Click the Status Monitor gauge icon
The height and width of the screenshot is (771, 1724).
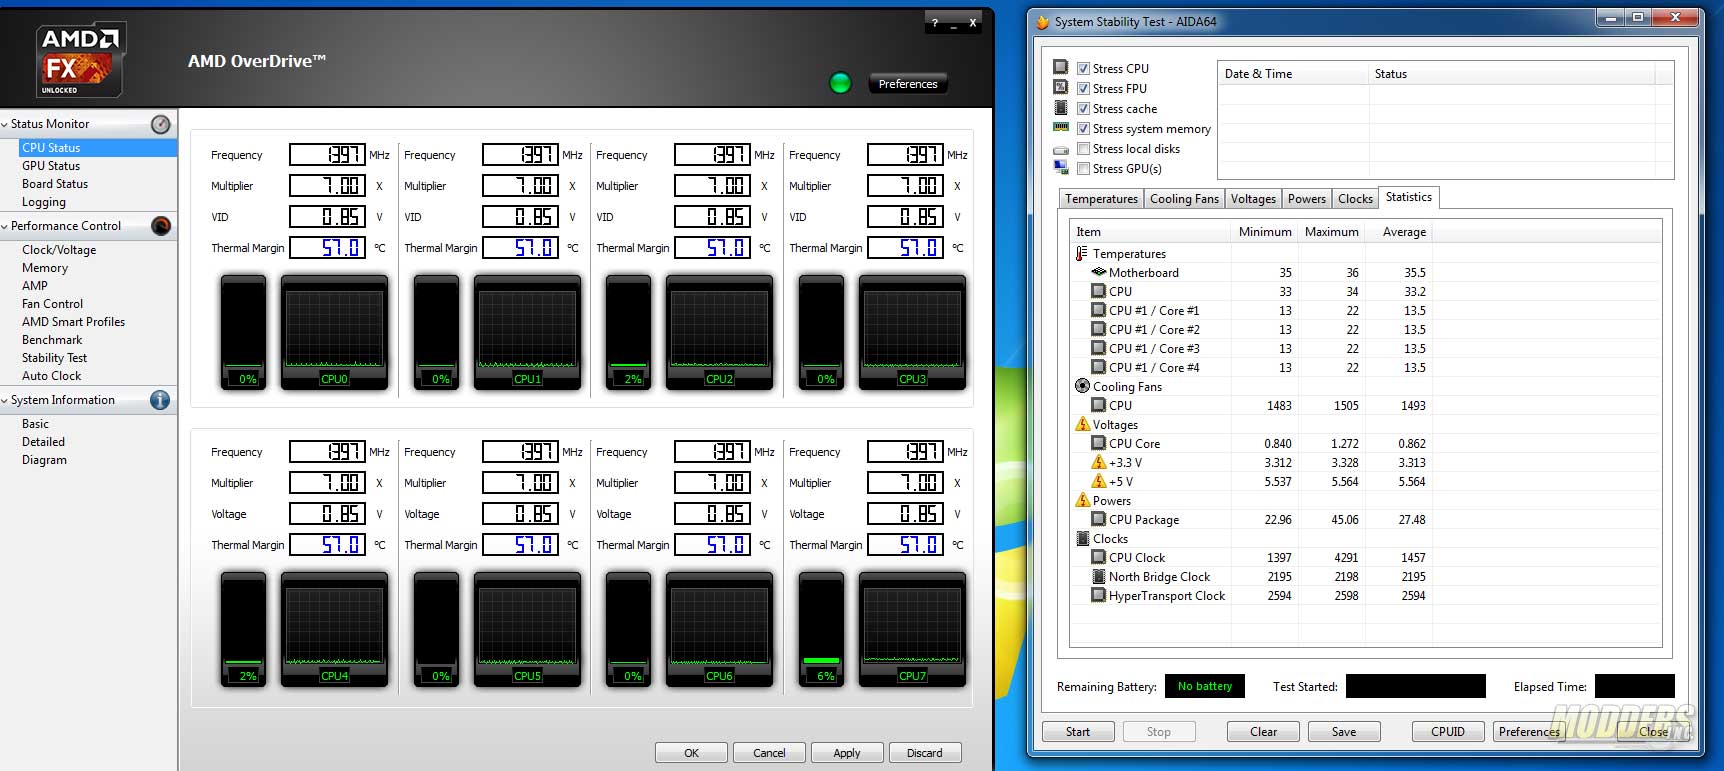161,125
